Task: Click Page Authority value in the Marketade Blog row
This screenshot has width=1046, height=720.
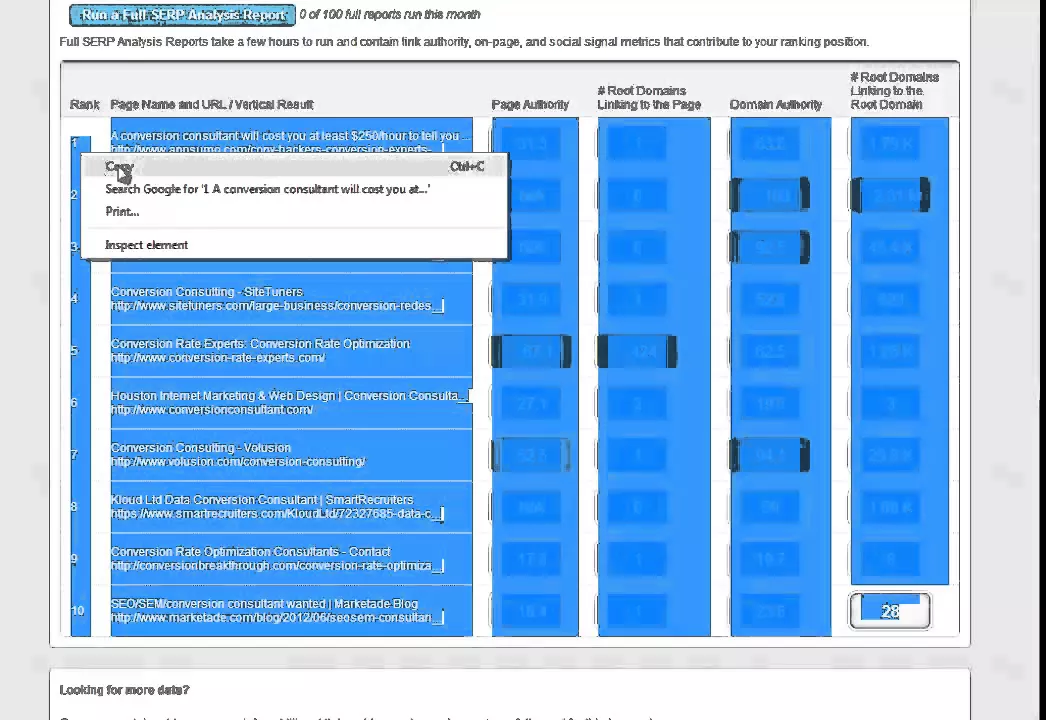Action: coord(531,611)
